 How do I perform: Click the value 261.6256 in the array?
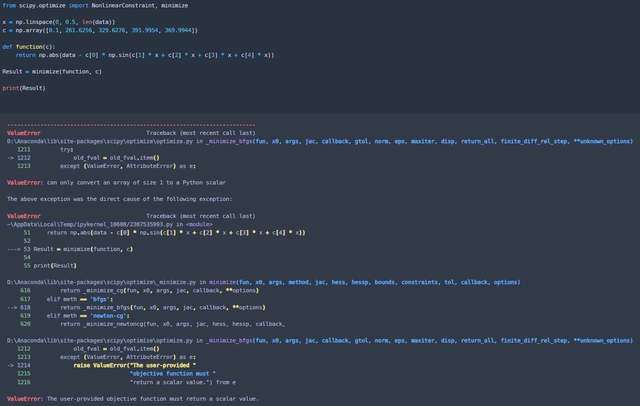(78, 30)
